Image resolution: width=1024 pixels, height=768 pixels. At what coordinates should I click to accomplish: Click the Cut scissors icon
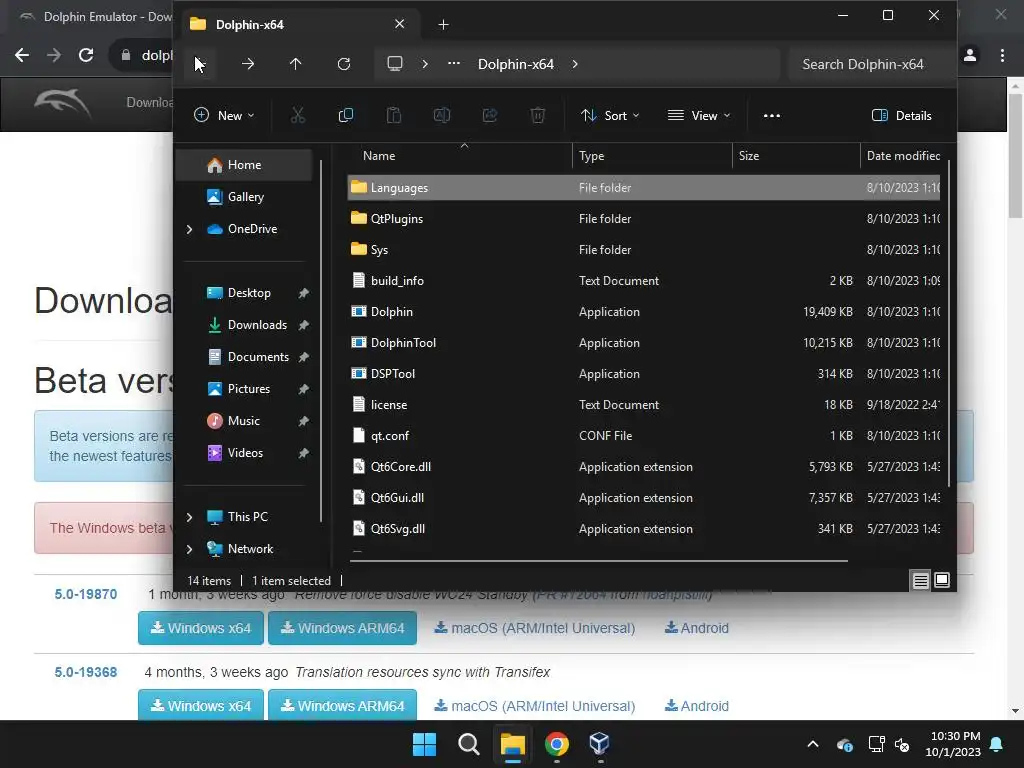(298, 116)
